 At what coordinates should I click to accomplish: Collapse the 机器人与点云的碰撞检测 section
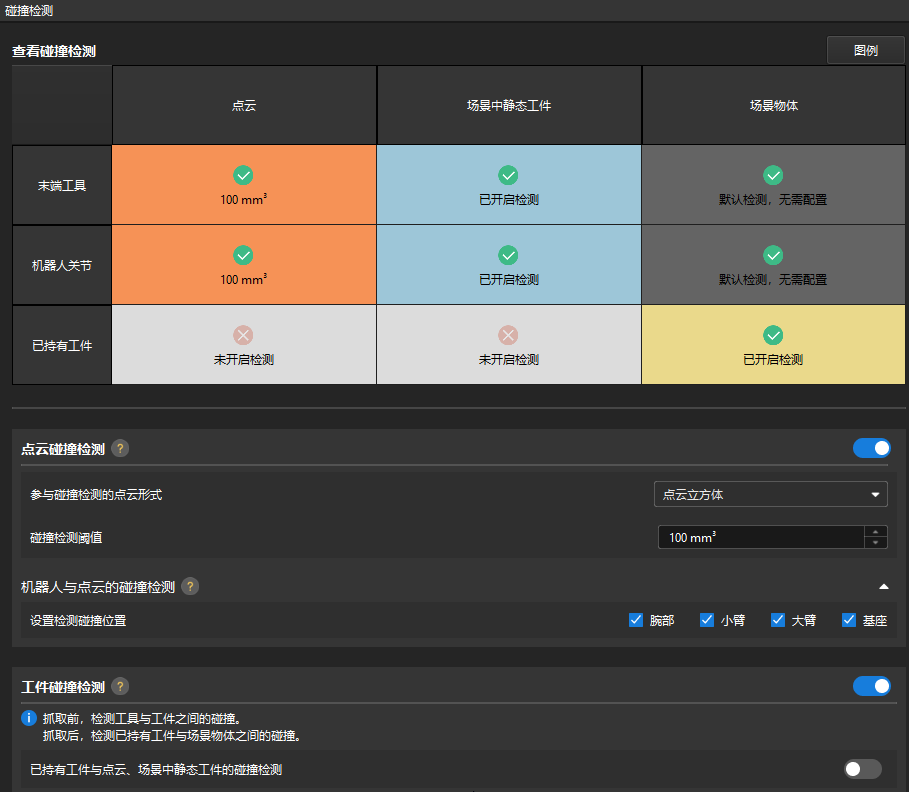[883, 587]
